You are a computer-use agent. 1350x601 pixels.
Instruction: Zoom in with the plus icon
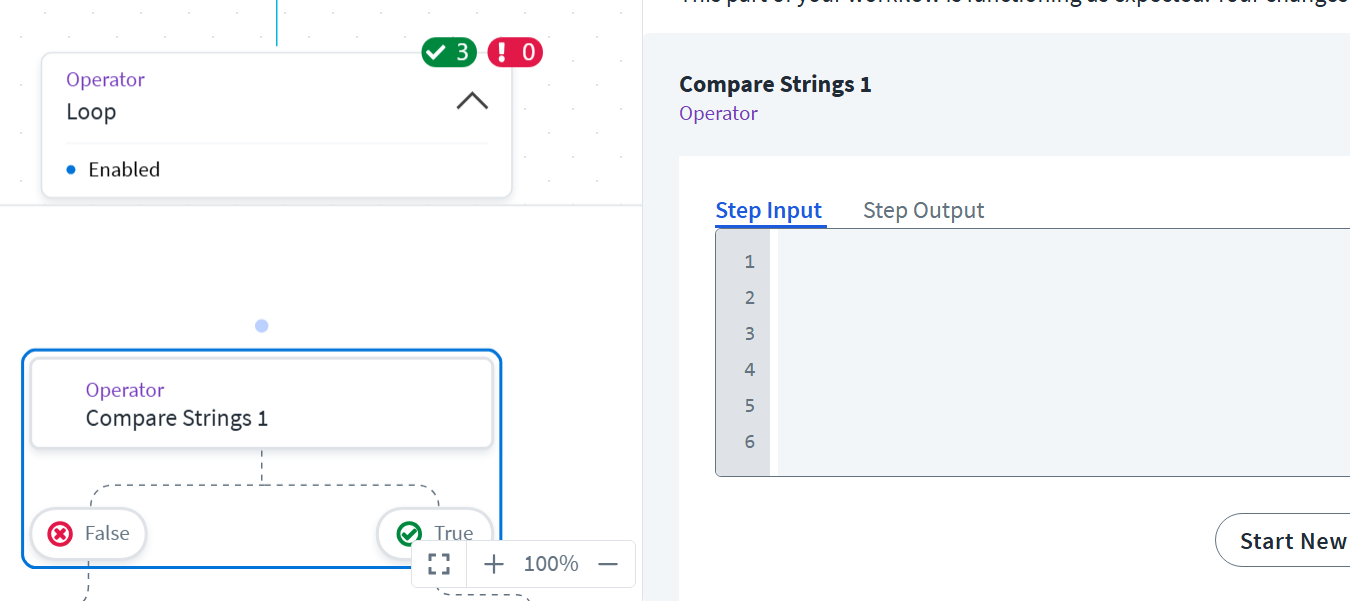pos(494,564)
